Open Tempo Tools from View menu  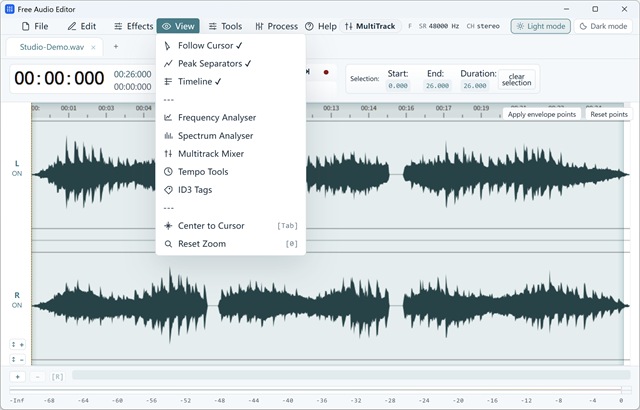point(231,171)
